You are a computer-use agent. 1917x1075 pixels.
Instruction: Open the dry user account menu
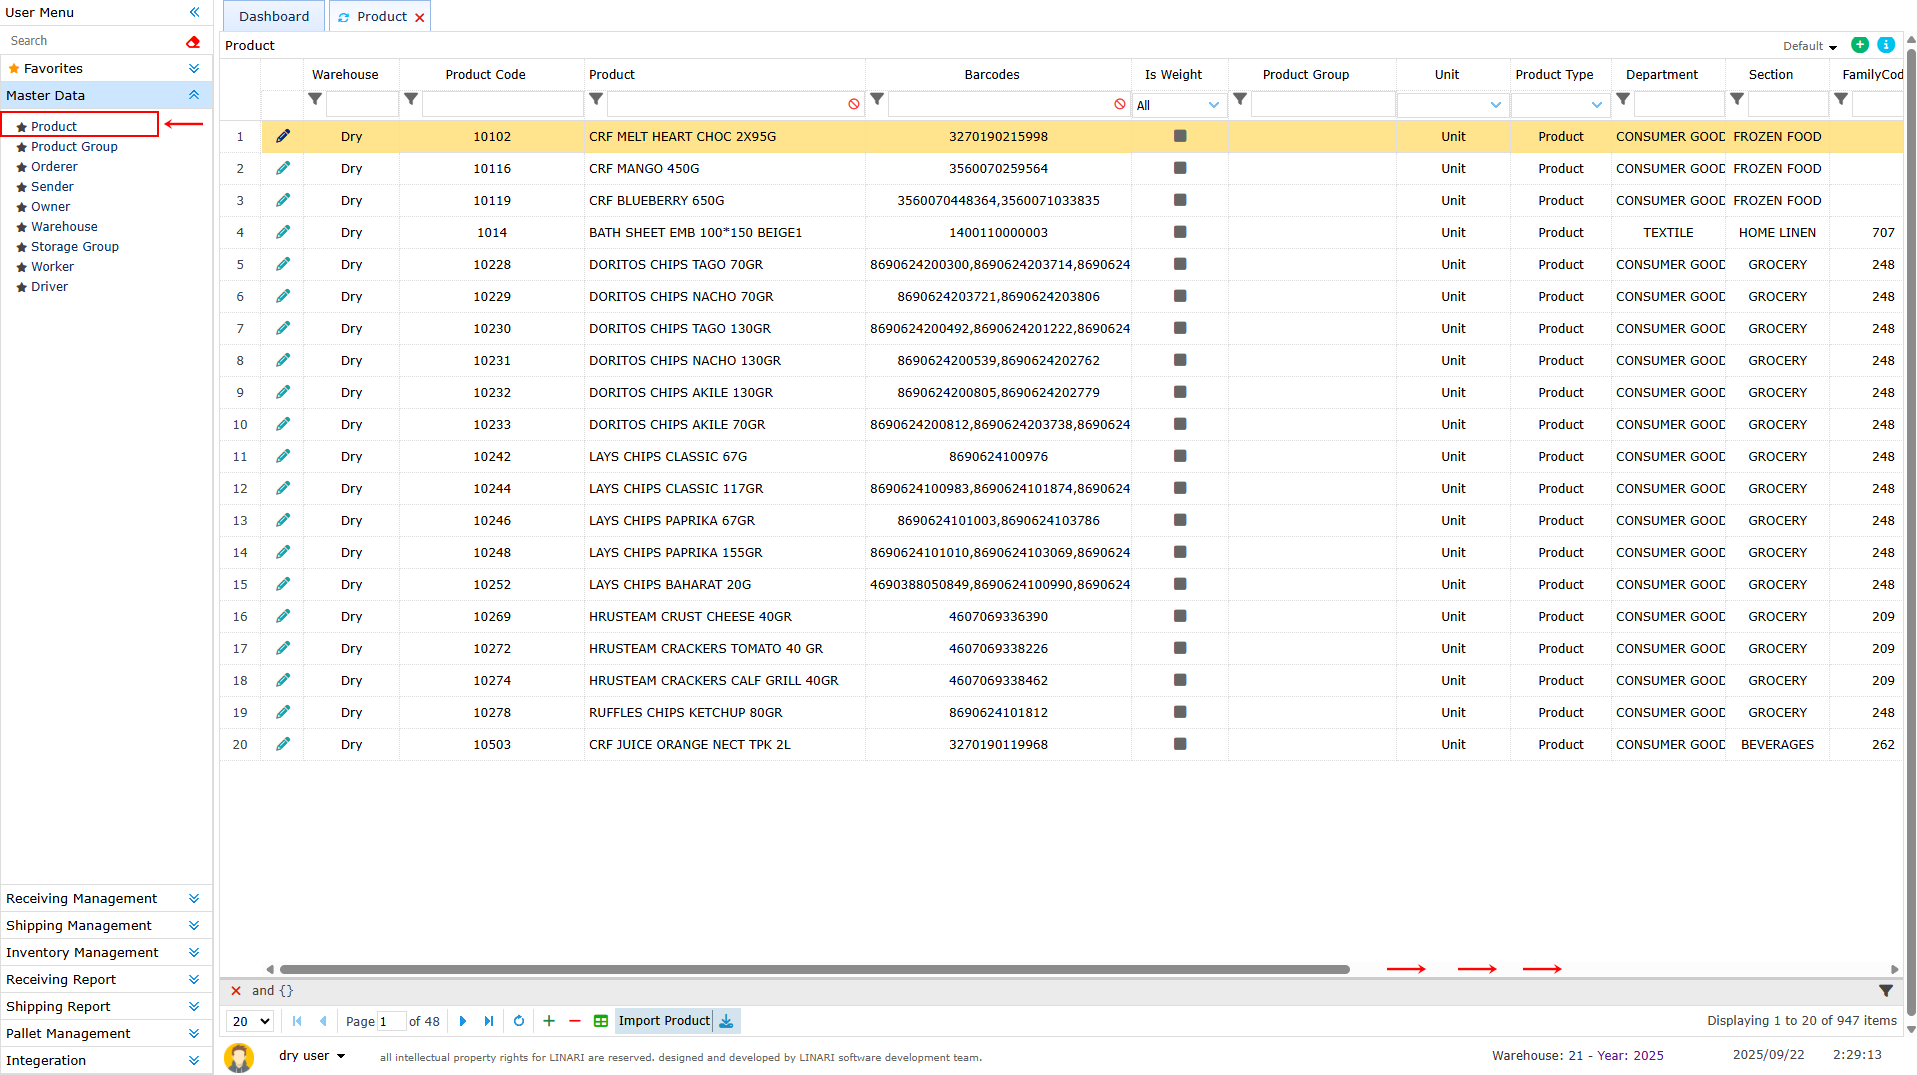pyautogui.click(x=311, y=1056)
